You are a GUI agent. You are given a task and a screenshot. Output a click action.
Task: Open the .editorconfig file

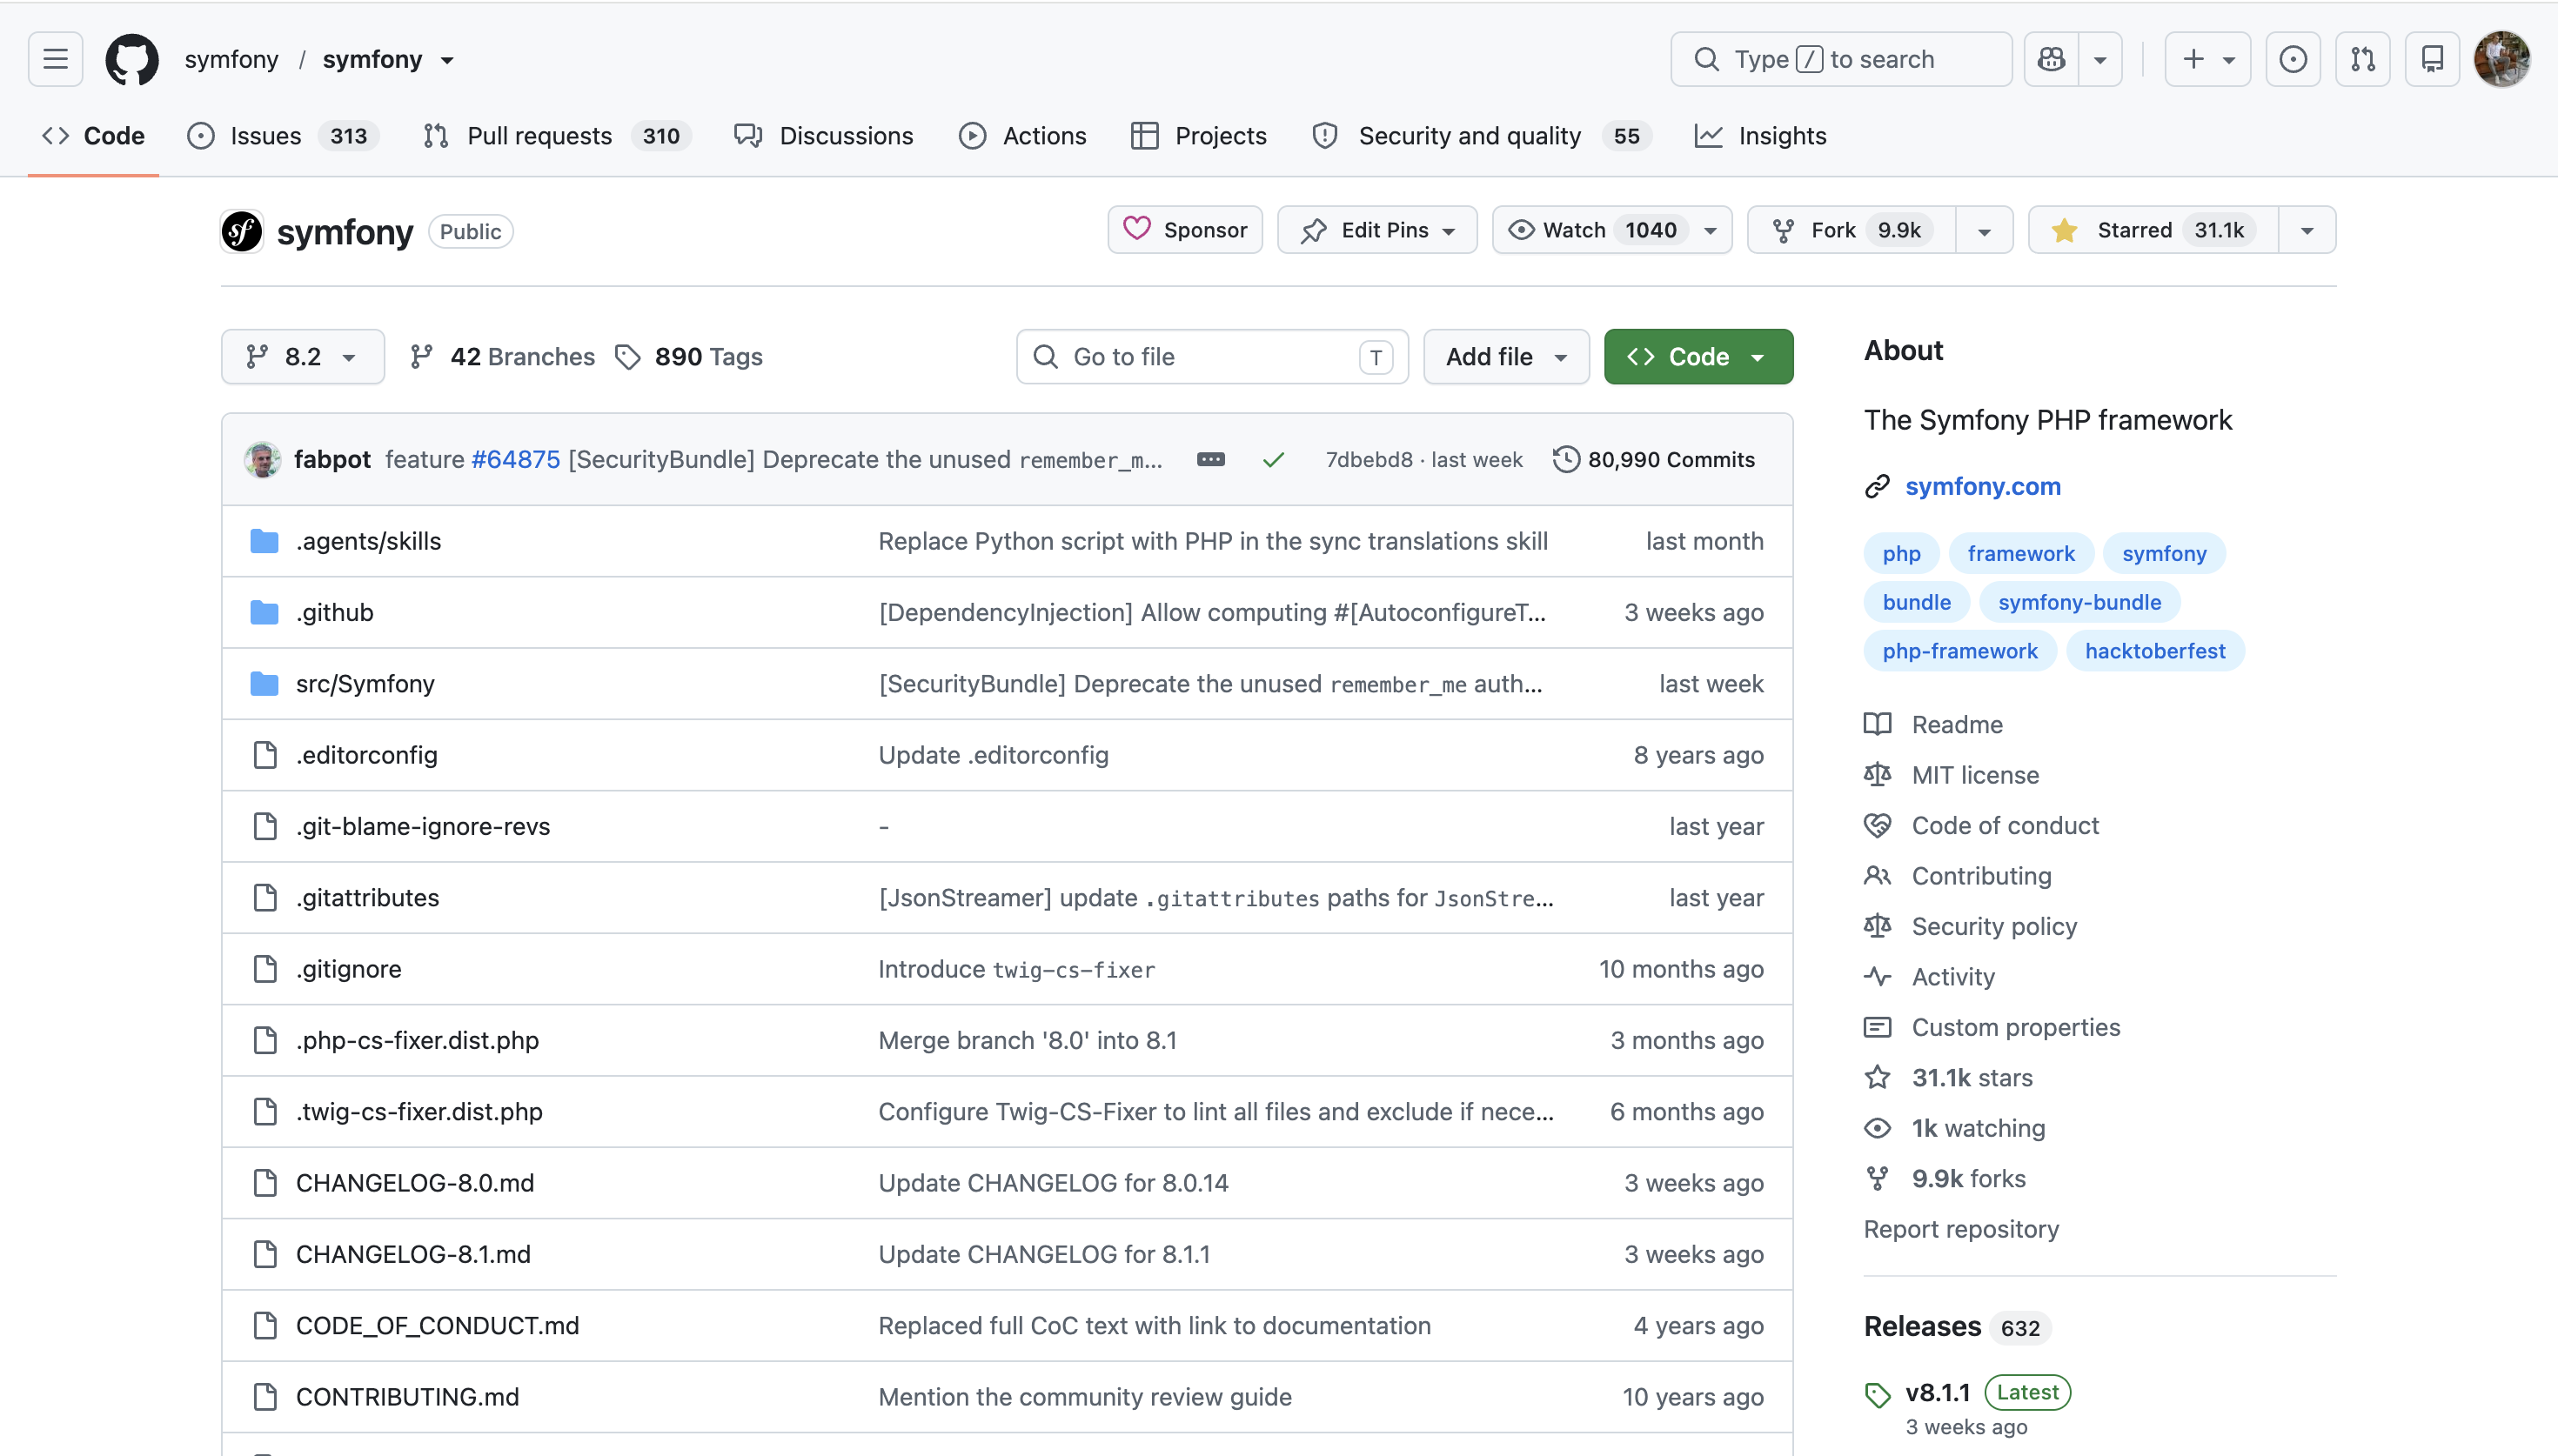(x=366, y=755)
